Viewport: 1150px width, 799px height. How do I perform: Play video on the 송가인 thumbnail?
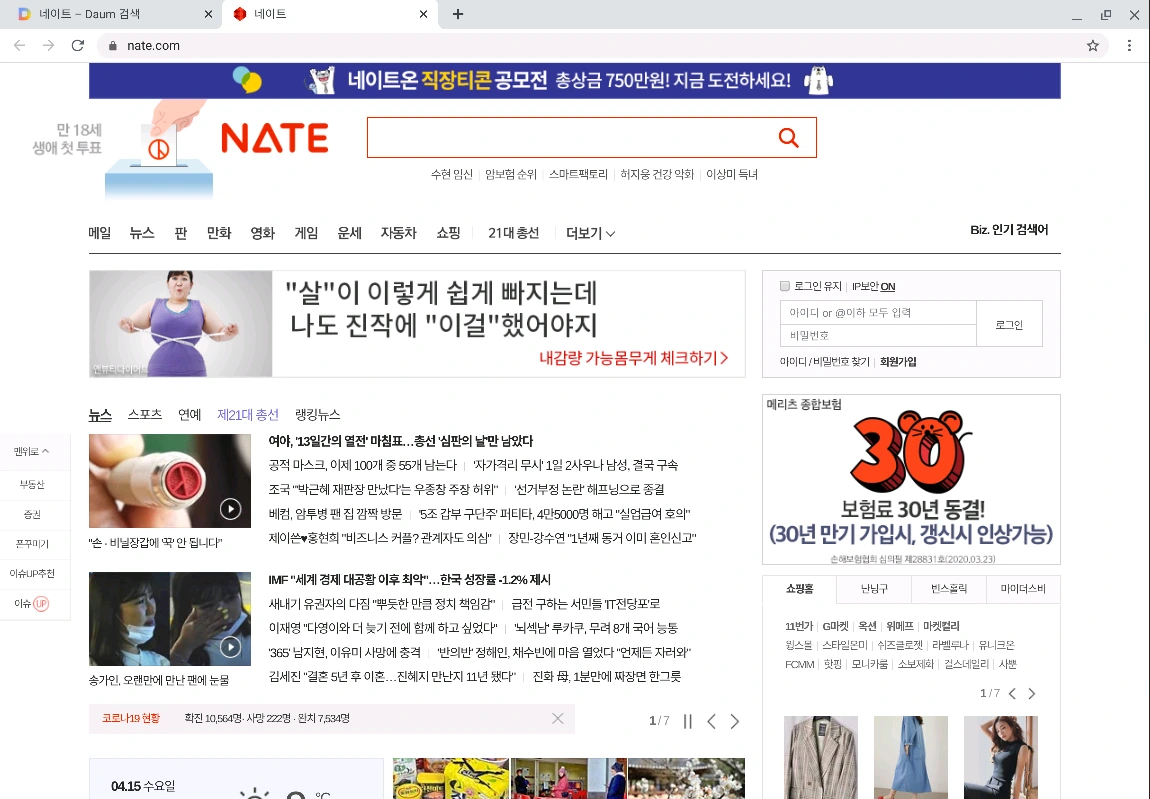230,646
